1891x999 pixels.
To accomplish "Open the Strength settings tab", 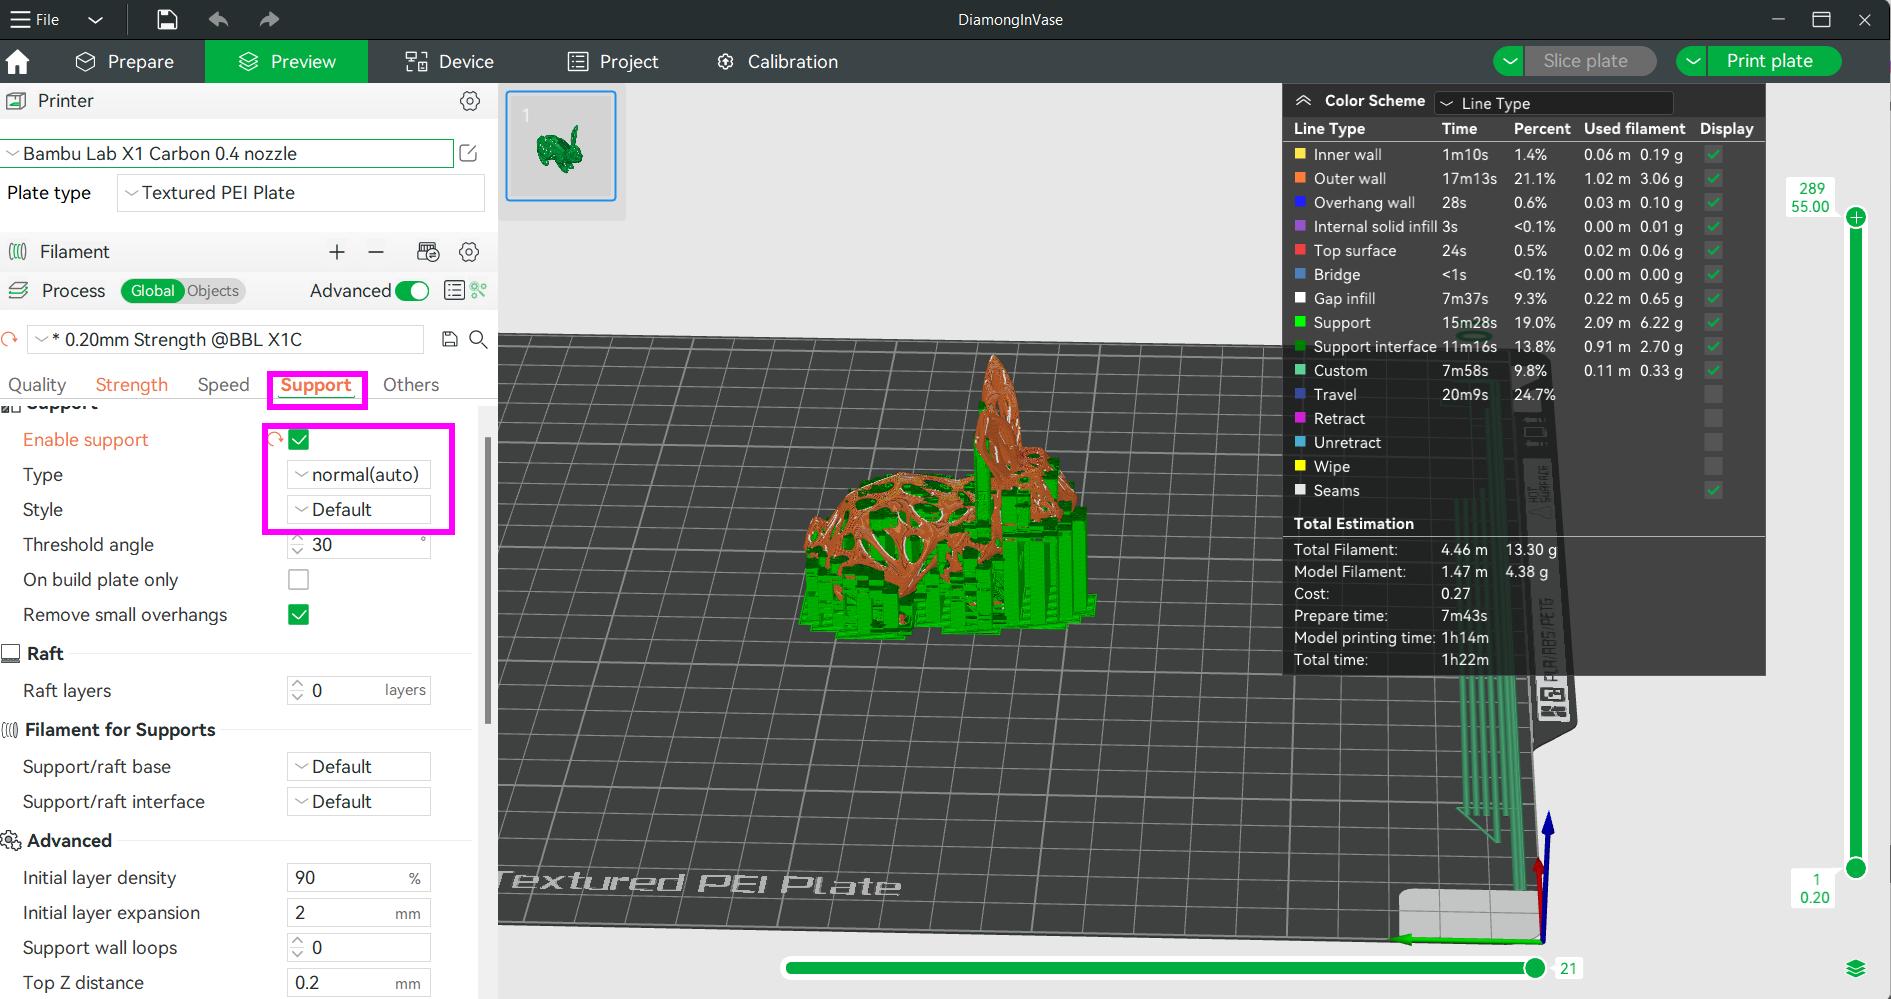I will (131, 385).
